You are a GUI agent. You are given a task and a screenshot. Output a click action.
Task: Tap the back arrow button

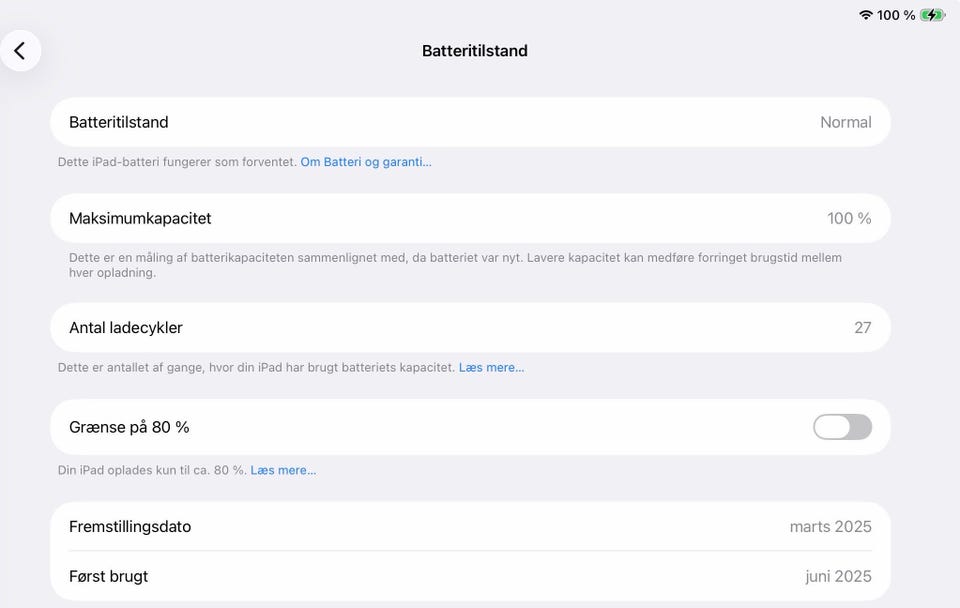(x=20, y=50)
